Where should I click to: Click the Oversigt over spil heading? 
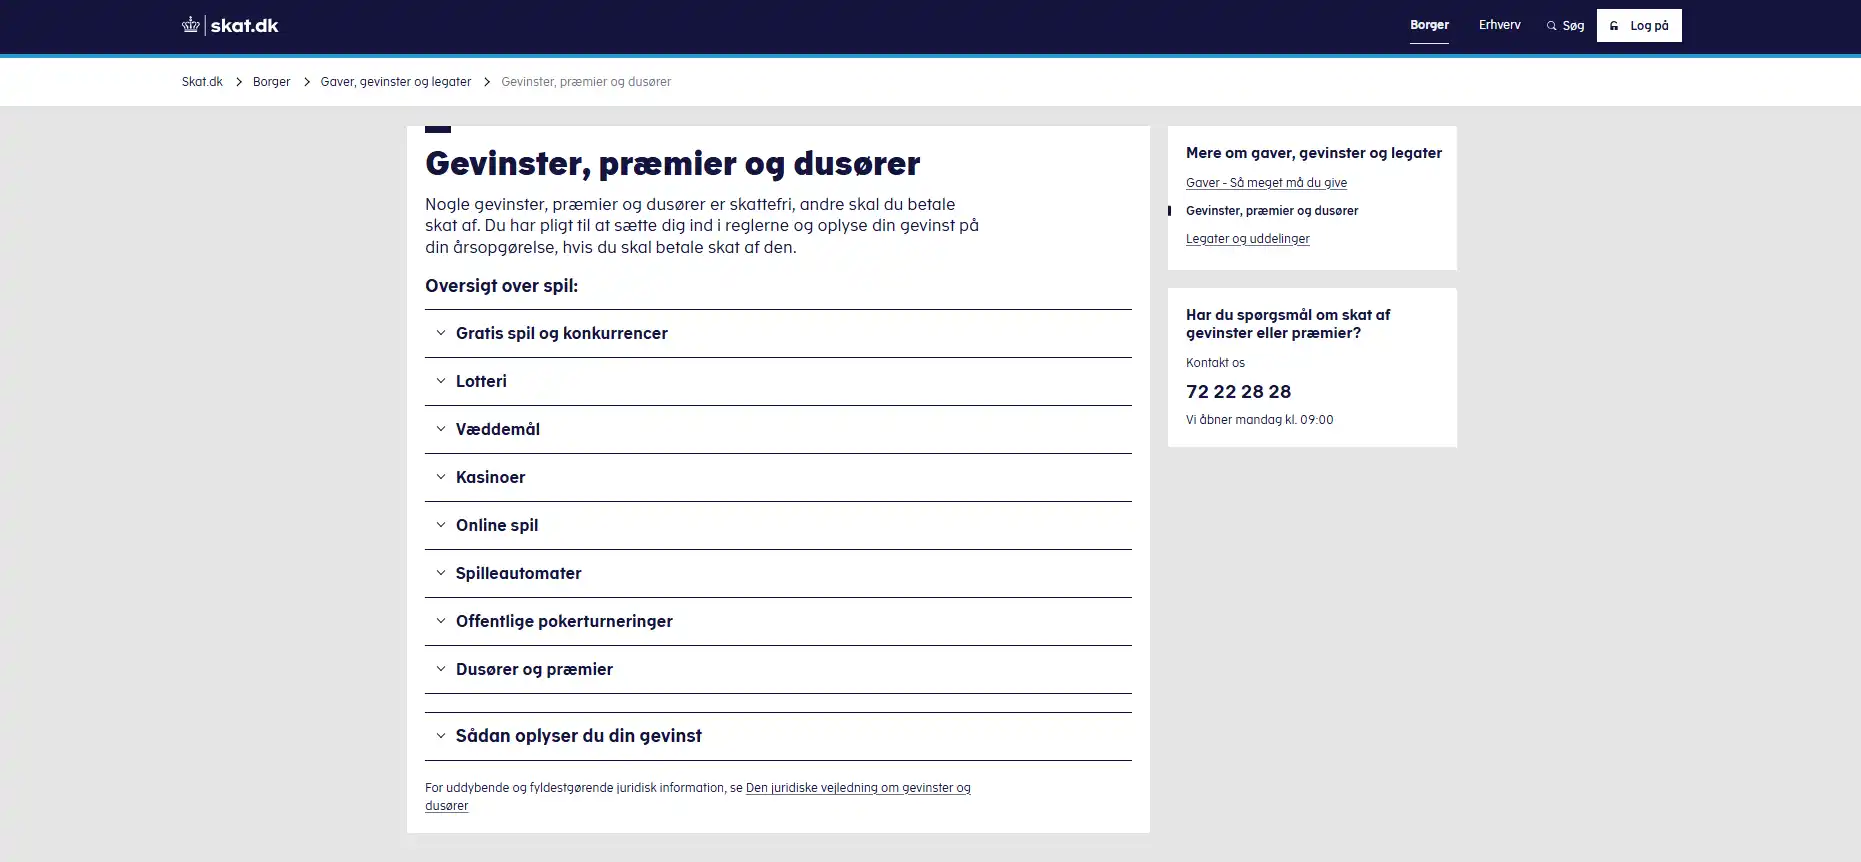tap(501, 286)
